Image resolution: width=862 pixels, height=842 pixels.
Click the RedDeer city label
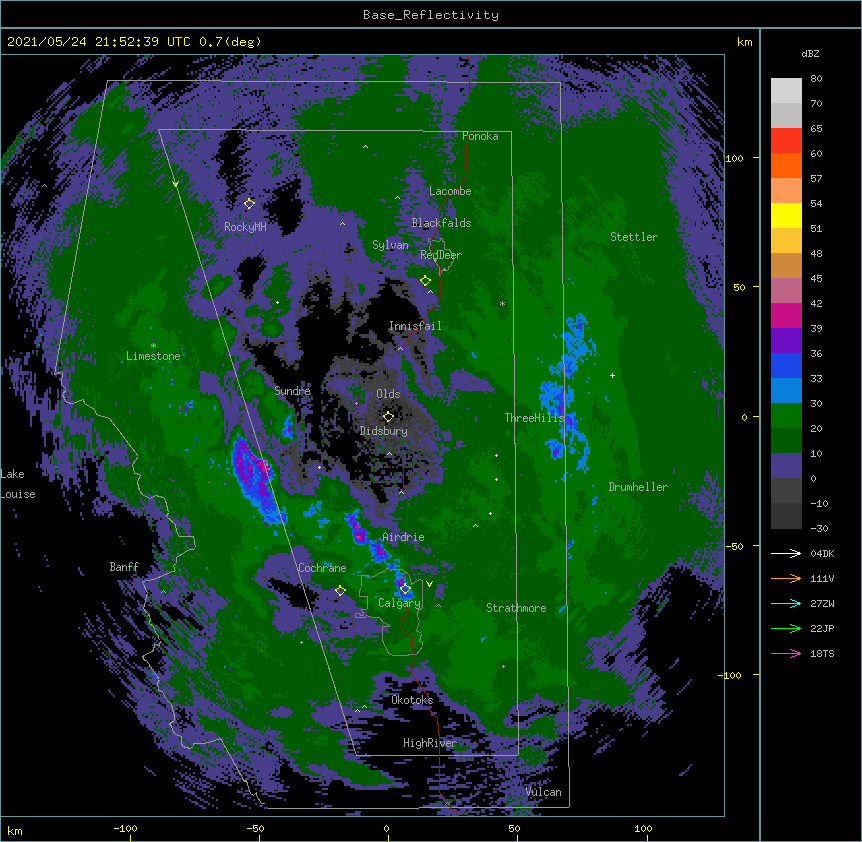(441, 255)
